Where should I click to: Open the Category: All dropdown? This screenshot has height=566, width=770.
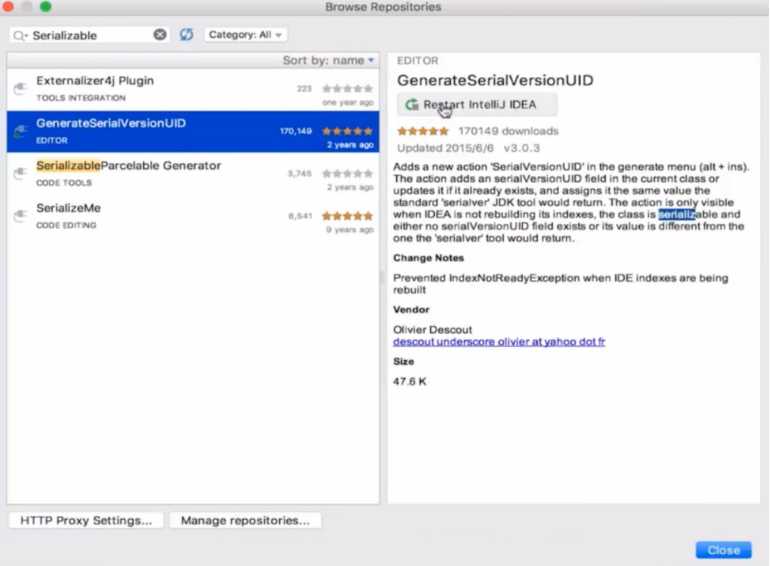(245, 35)
